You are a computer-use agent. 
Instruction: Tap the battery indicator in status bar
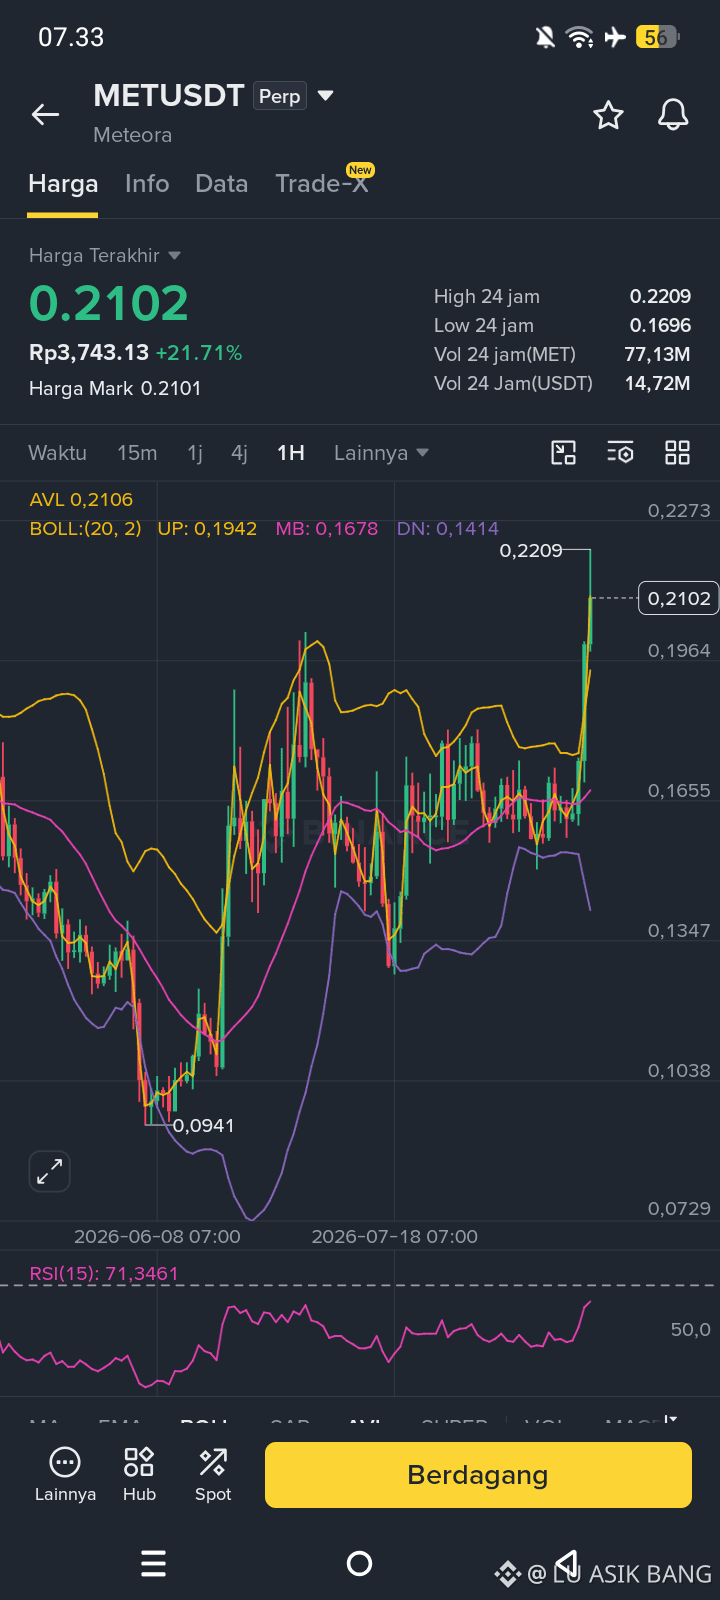pos(657,37)
